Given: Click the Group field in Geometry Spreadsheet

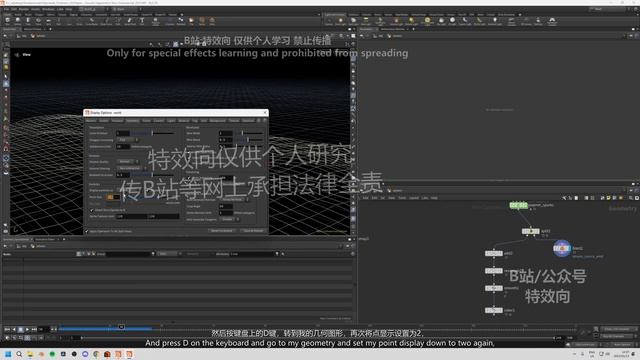Looking at the screenshot, I should (x=128, y=254).
